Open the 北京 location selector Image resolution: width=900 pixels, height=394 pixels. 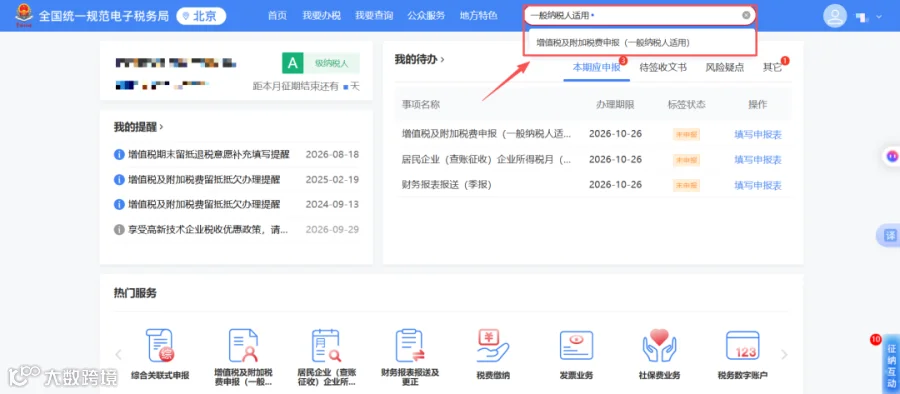(x=201, y=16)
